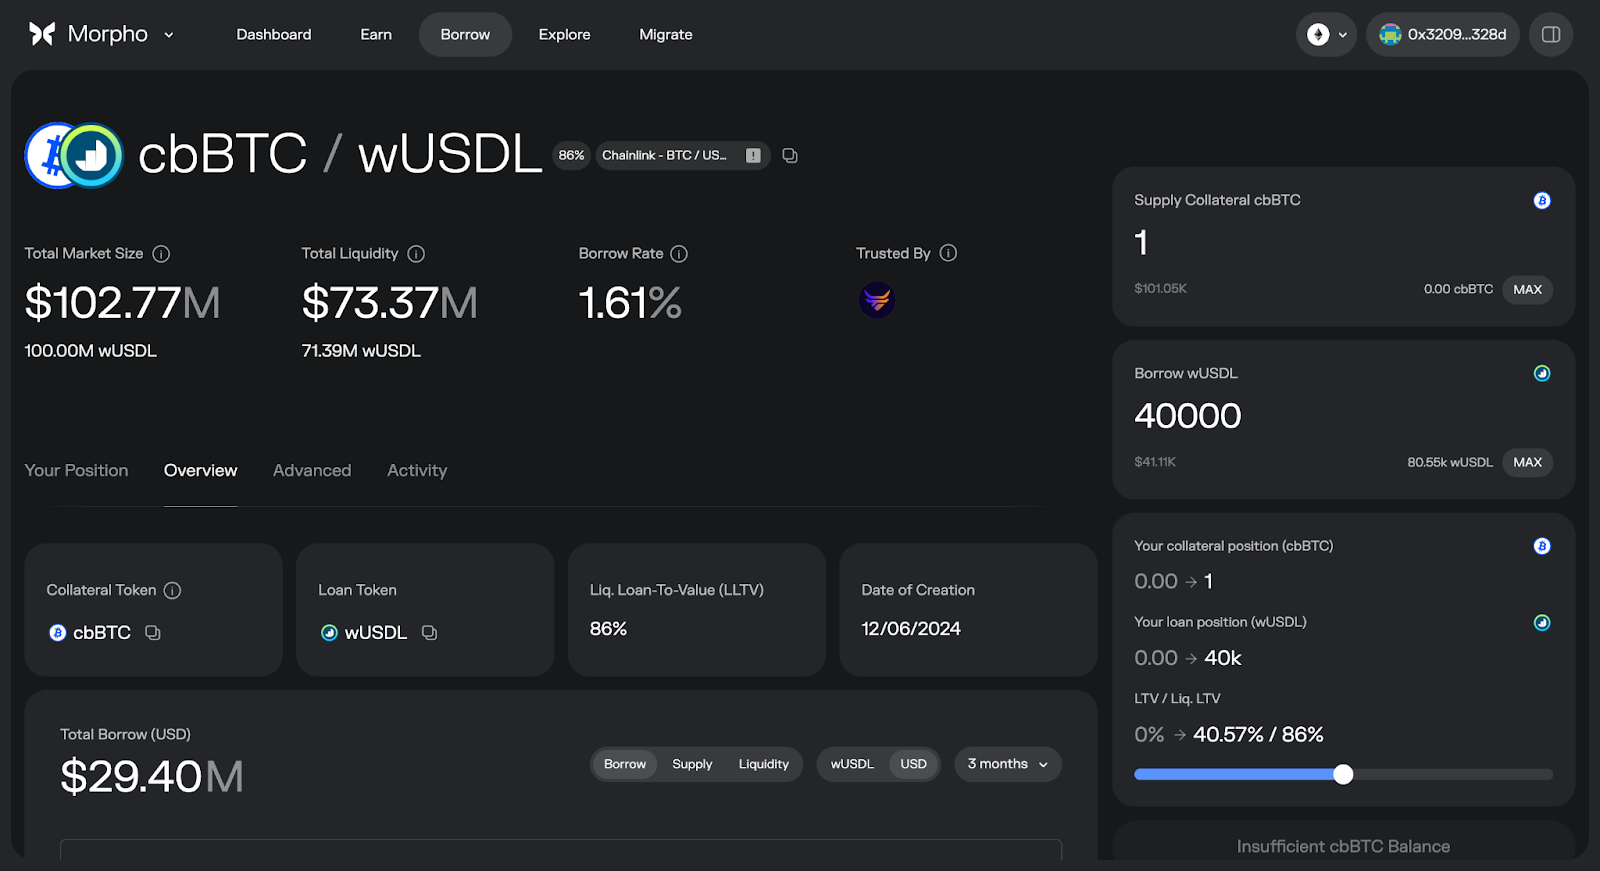The width and height of the screenshot is (1600, 871).
Task: Switch chart units to wUSDL
Action: click(852, 764)
